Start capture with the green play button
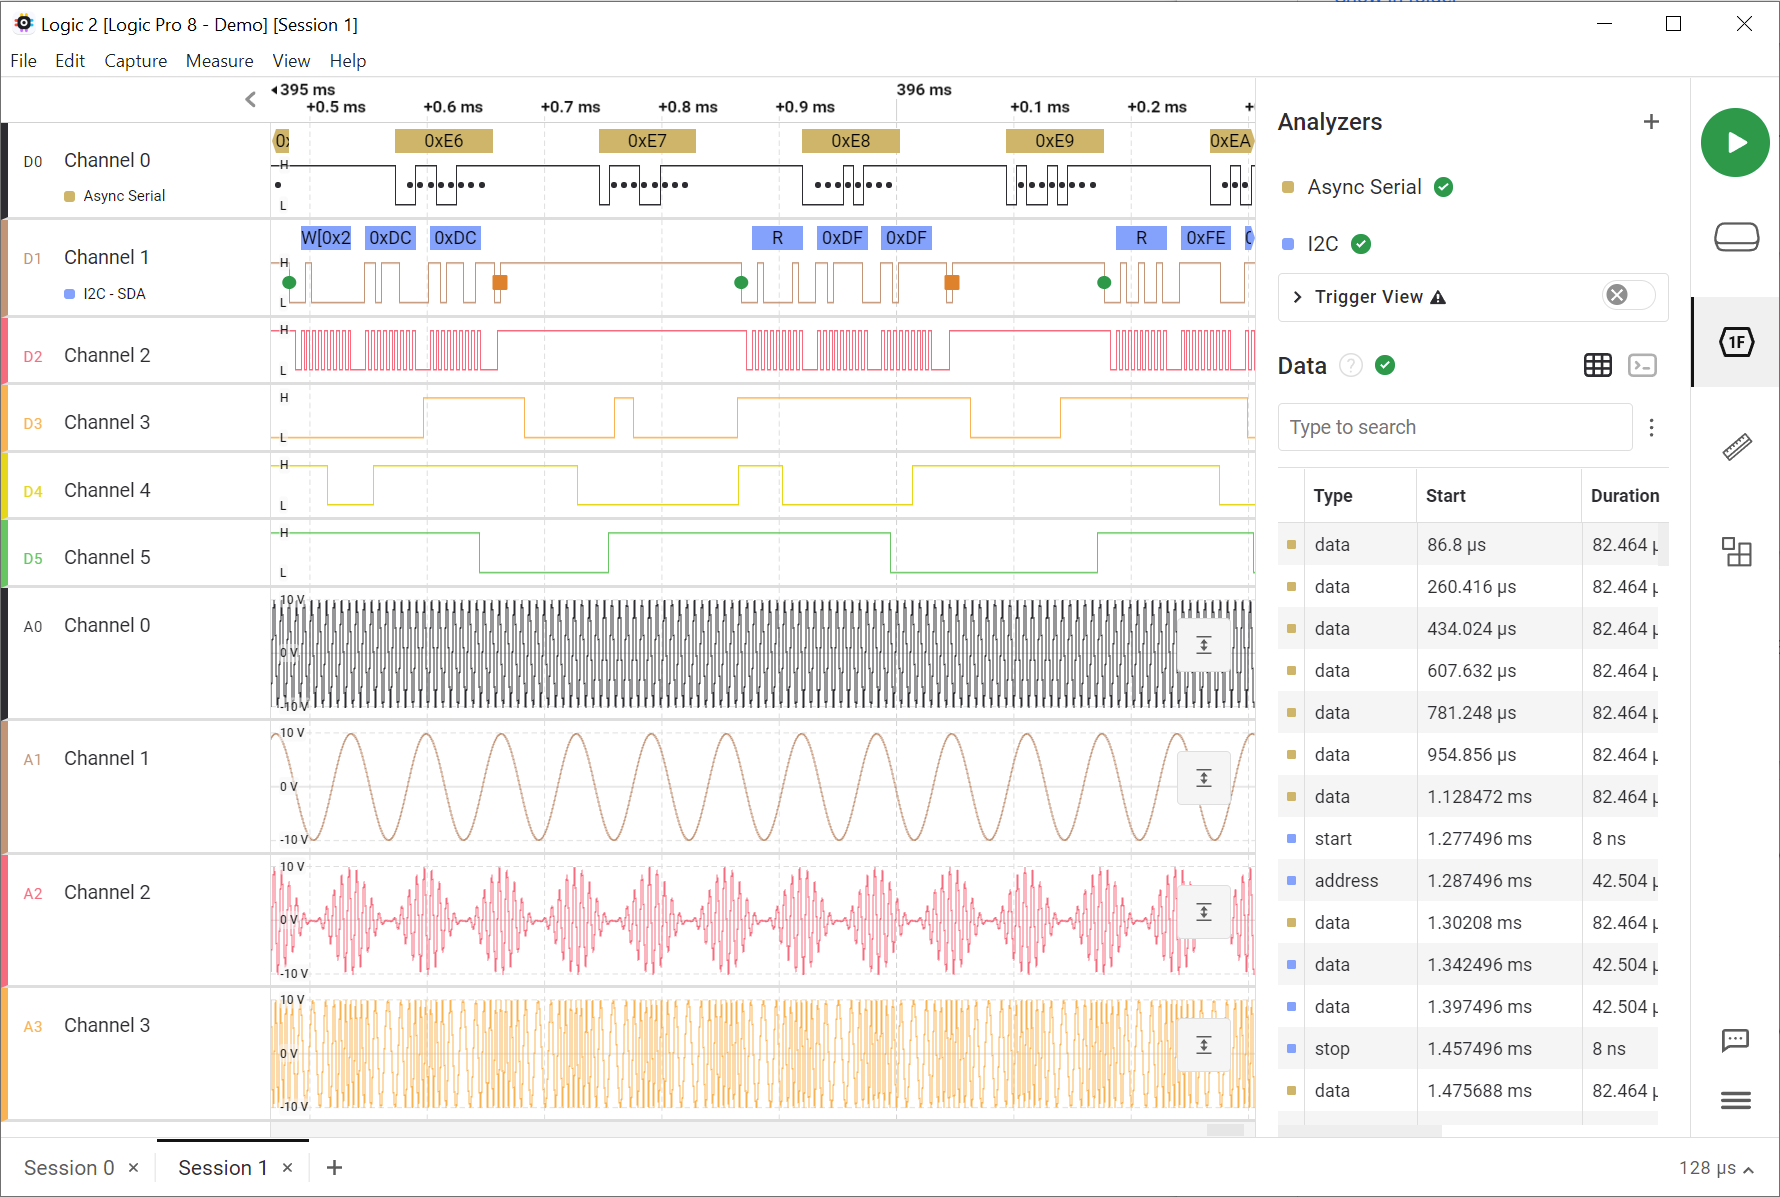 click(1735, 143)
